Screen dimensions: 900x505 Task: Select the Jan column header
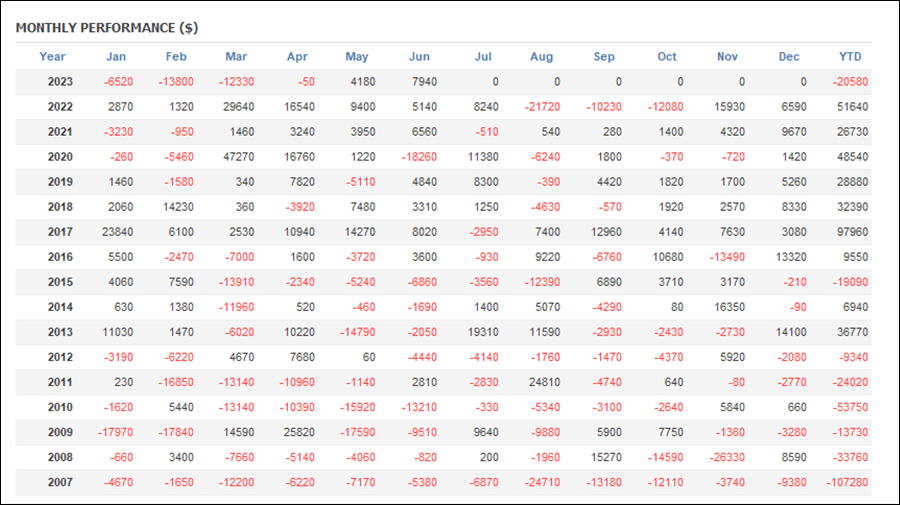coord(116,56)
